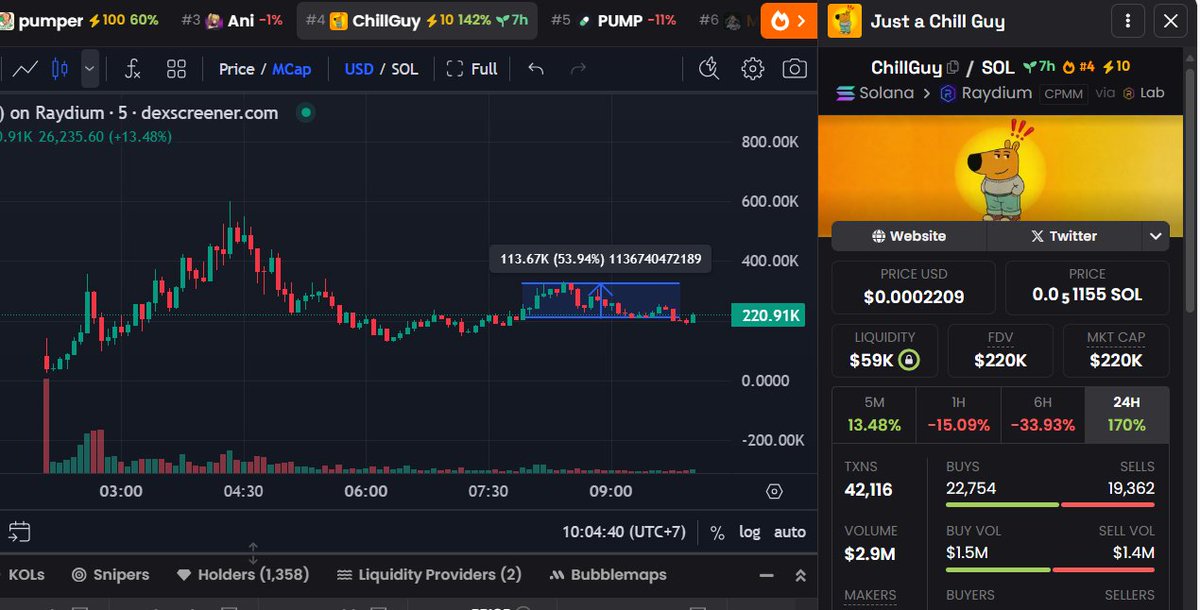Toggle auto scale on chart
Viewport: 1200px width, 610px height.
(790, 532)
